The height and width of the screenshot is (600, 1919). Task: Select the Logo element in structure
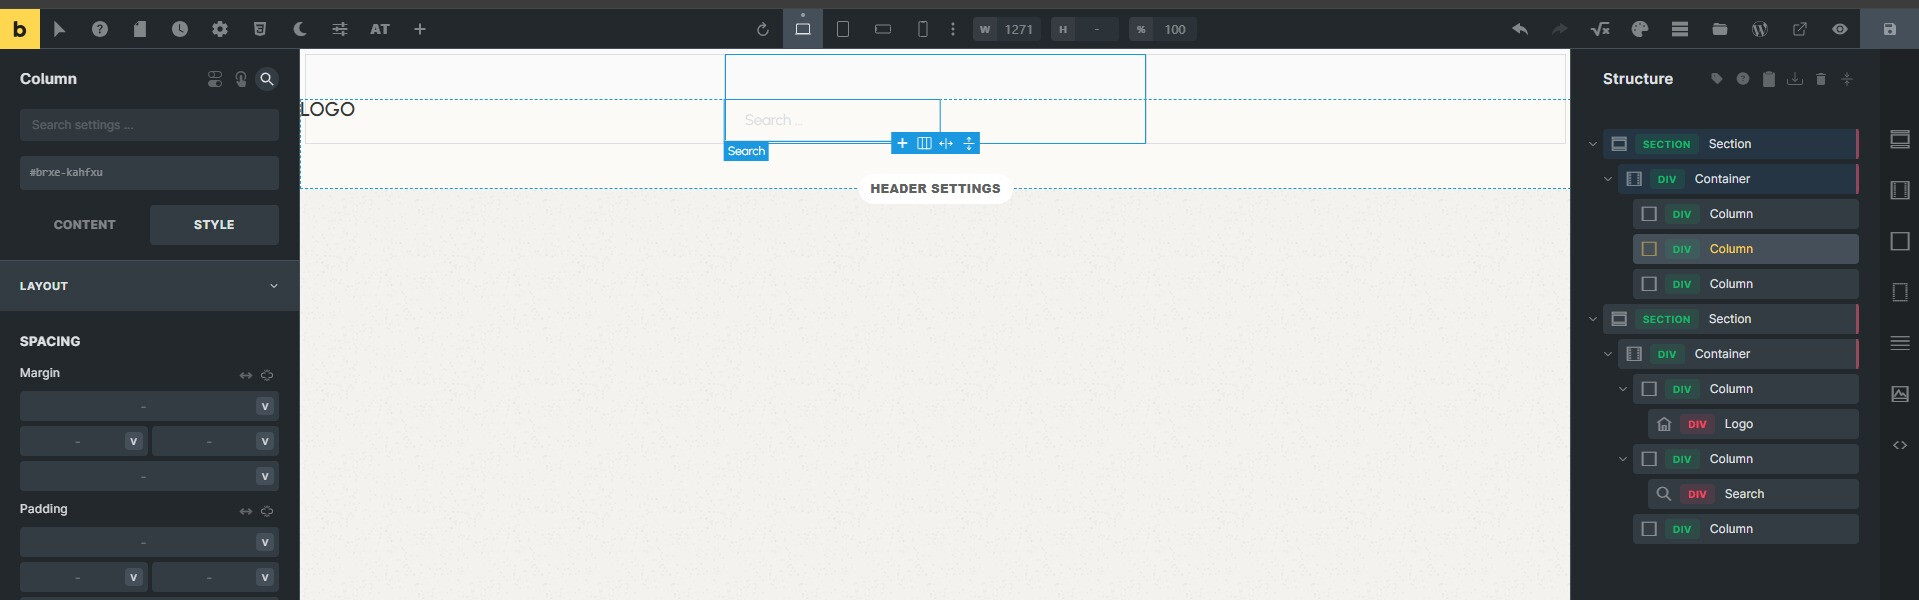[x=1753, y=424]
